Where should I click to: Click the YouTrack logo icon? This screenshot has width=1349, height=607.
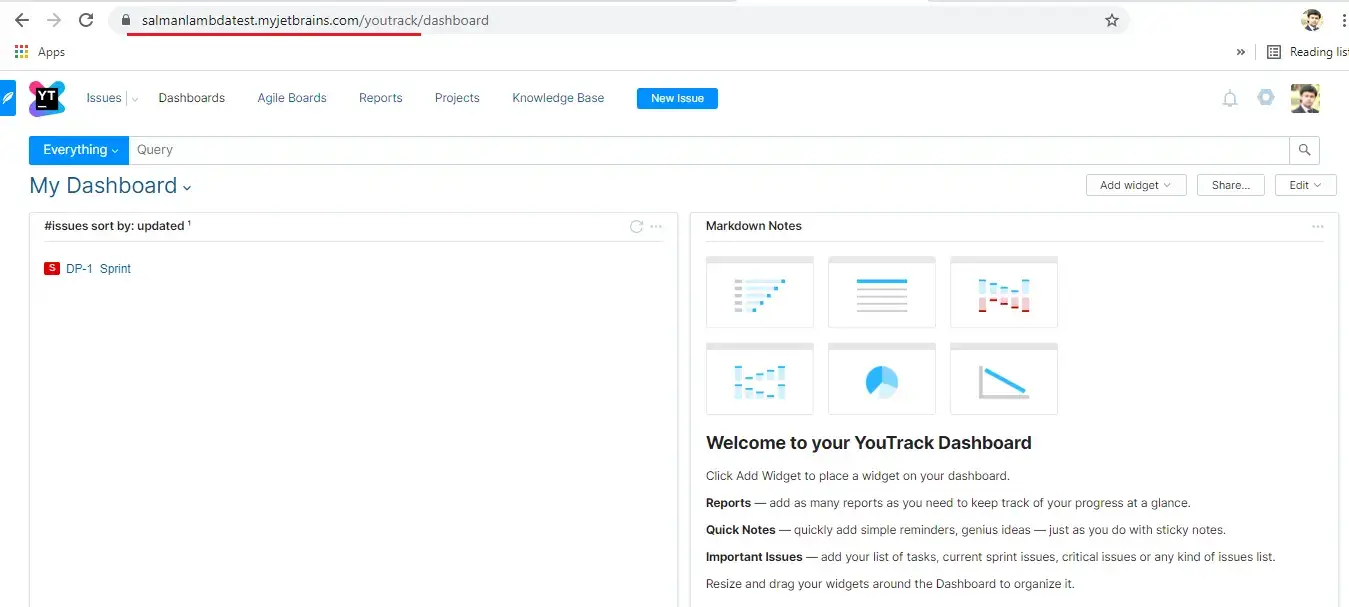pos(46,98)
